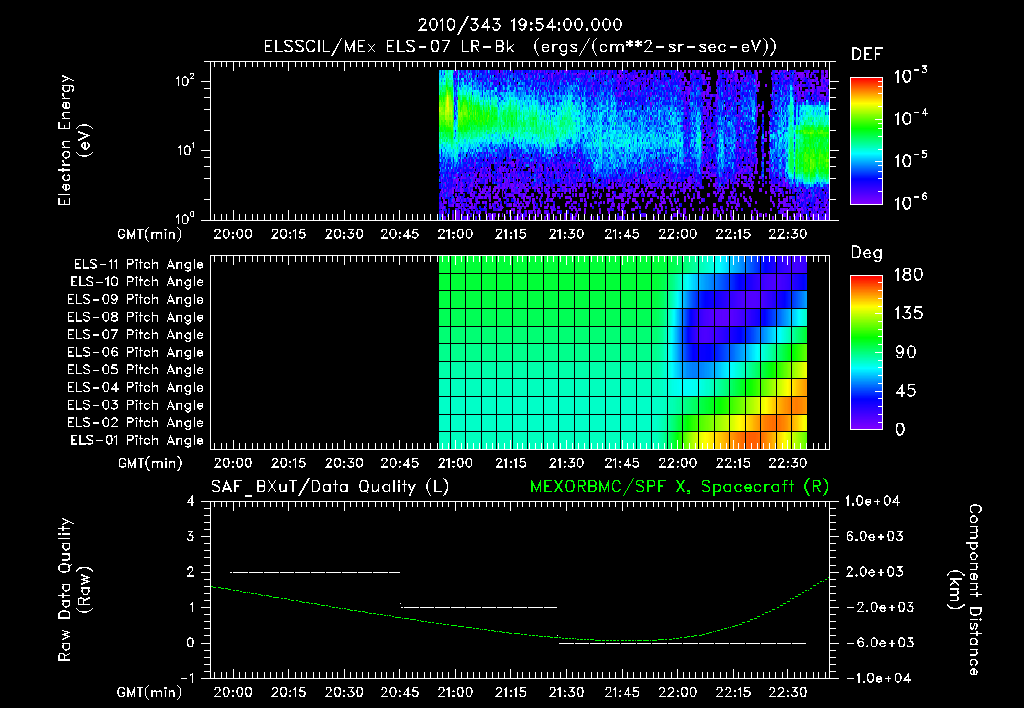
Task: Click GMT(min) label under bottom panel
Action: [x=150, y=692]
